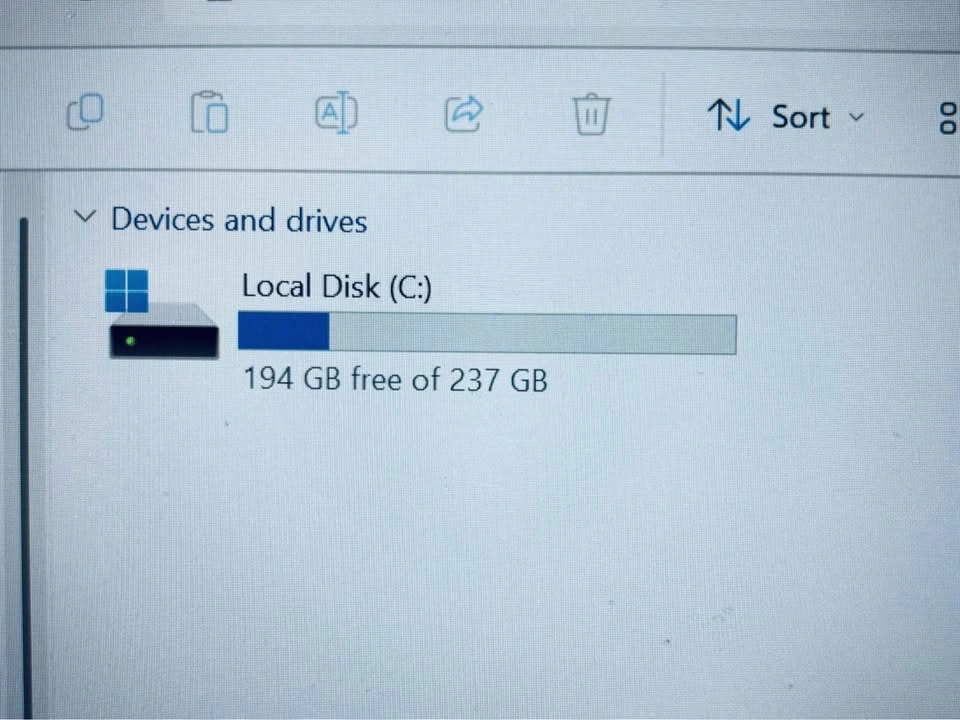Click the up-down arrows Sort icon
Image resolution: width=960 pixels, height=720 pixels.
[729, 115]
